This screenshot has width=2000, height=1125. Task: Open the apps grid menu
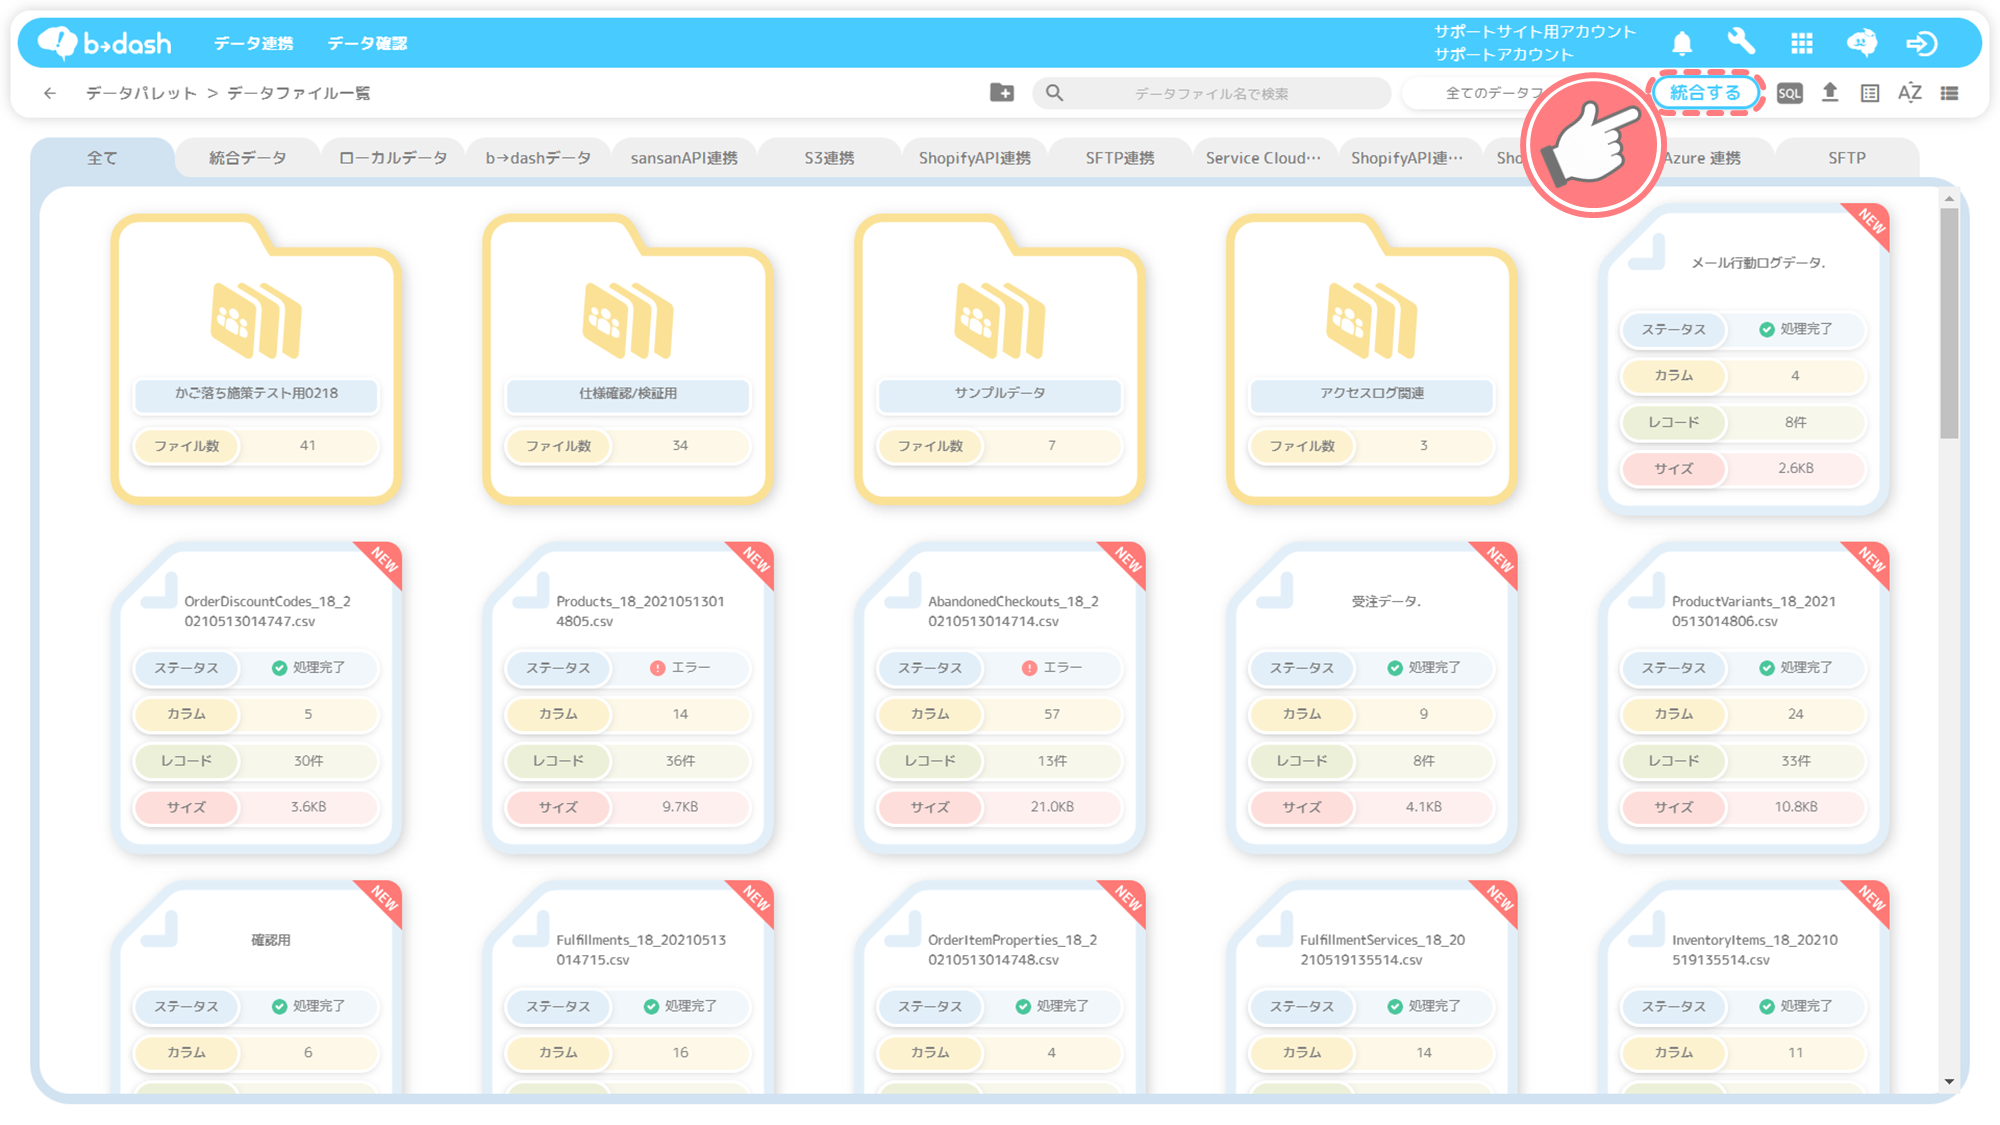(x=1802, y=43)
